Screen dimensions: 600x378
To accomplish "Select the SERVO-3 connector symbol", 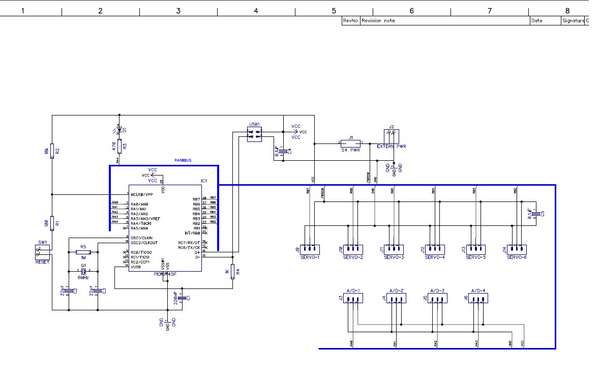I will click(x=394, y=250).
